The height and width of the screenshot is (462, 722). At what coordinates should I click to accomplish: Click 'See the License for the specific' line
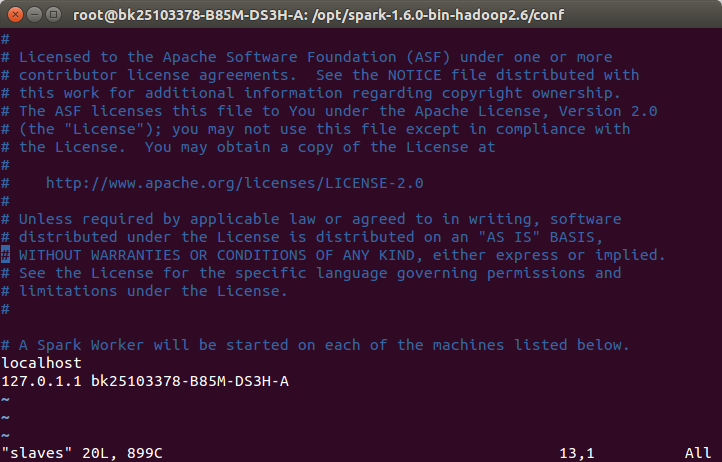point(311,273)
